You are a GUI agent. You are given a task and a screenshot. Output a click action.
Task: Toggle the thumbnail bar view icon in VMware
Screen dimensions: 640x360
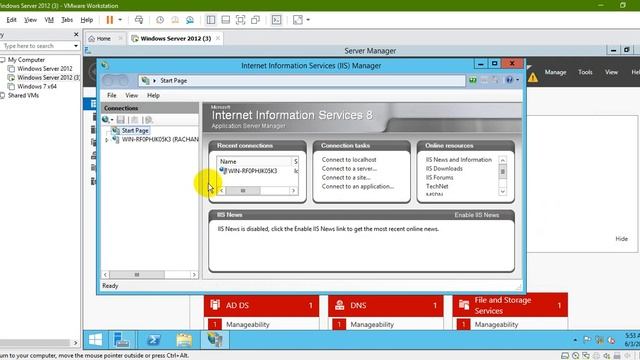[x=225, y=20]
